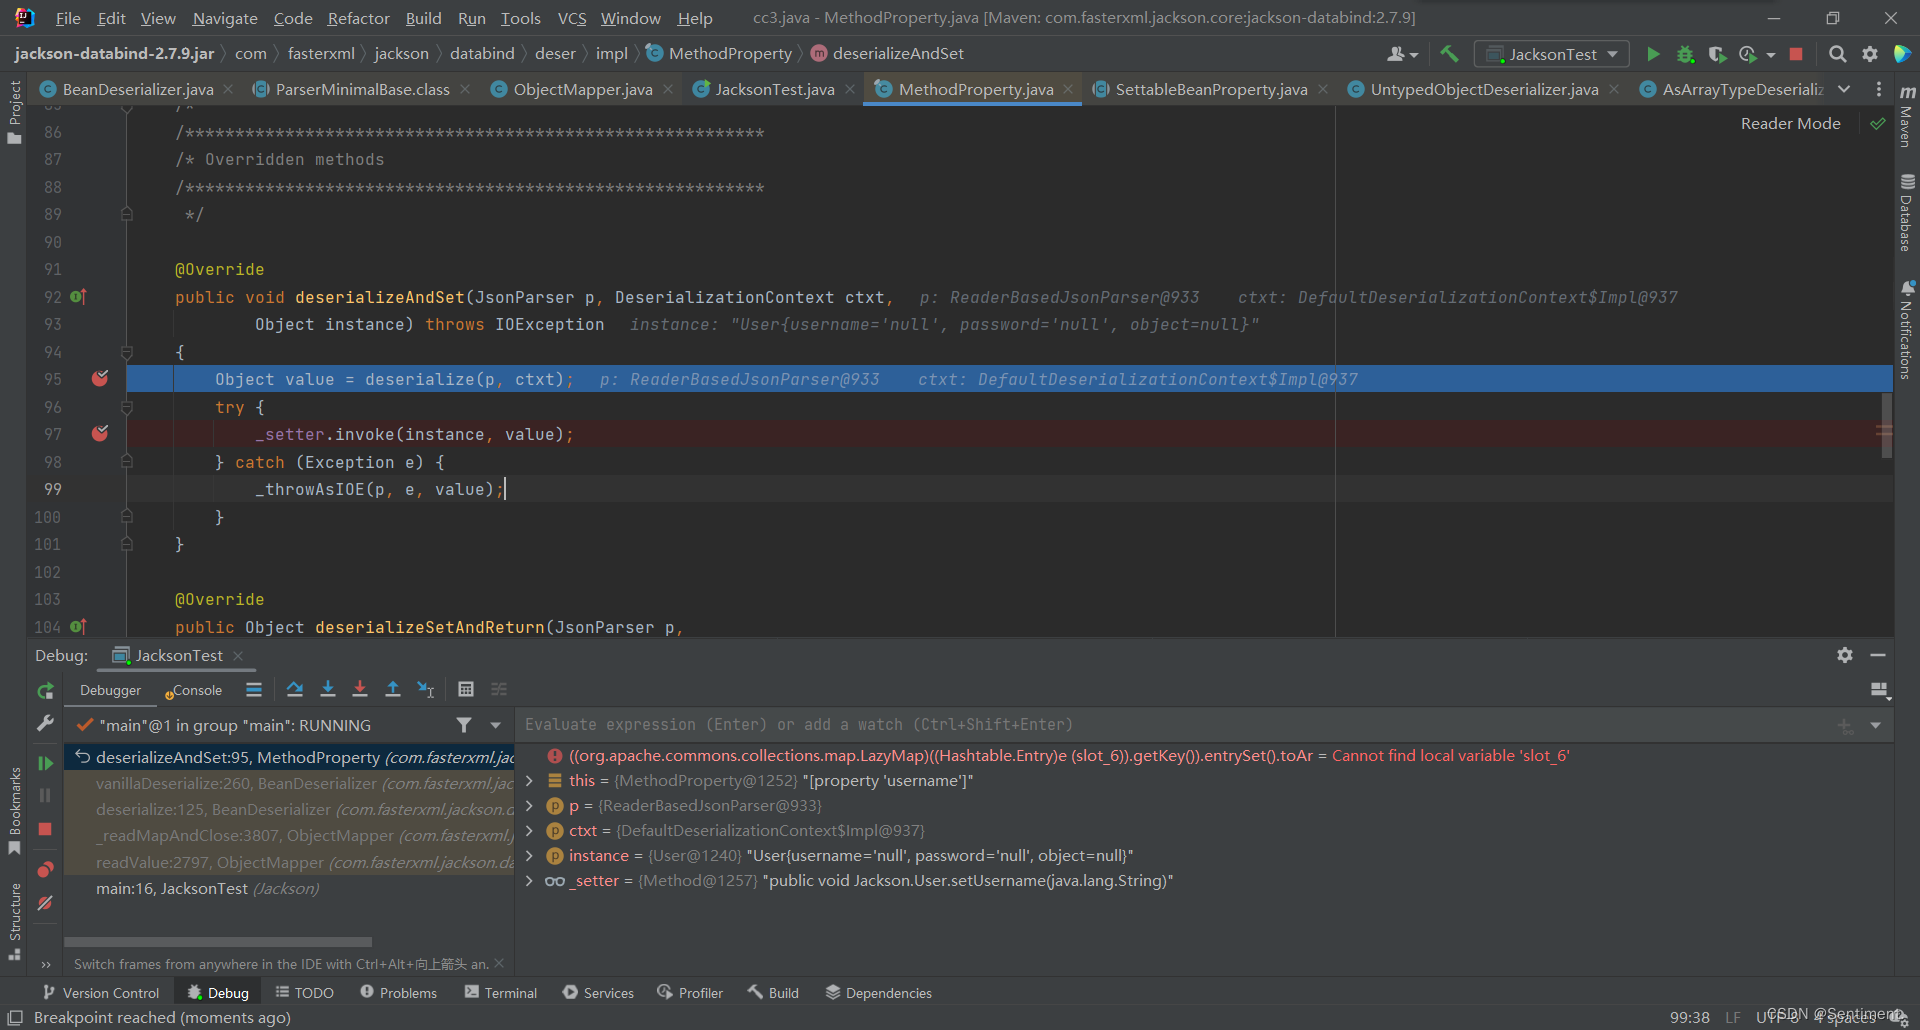Click override gutter marker on line 92
Screen dimensions: 1920x1030
[x=78, y=296]
